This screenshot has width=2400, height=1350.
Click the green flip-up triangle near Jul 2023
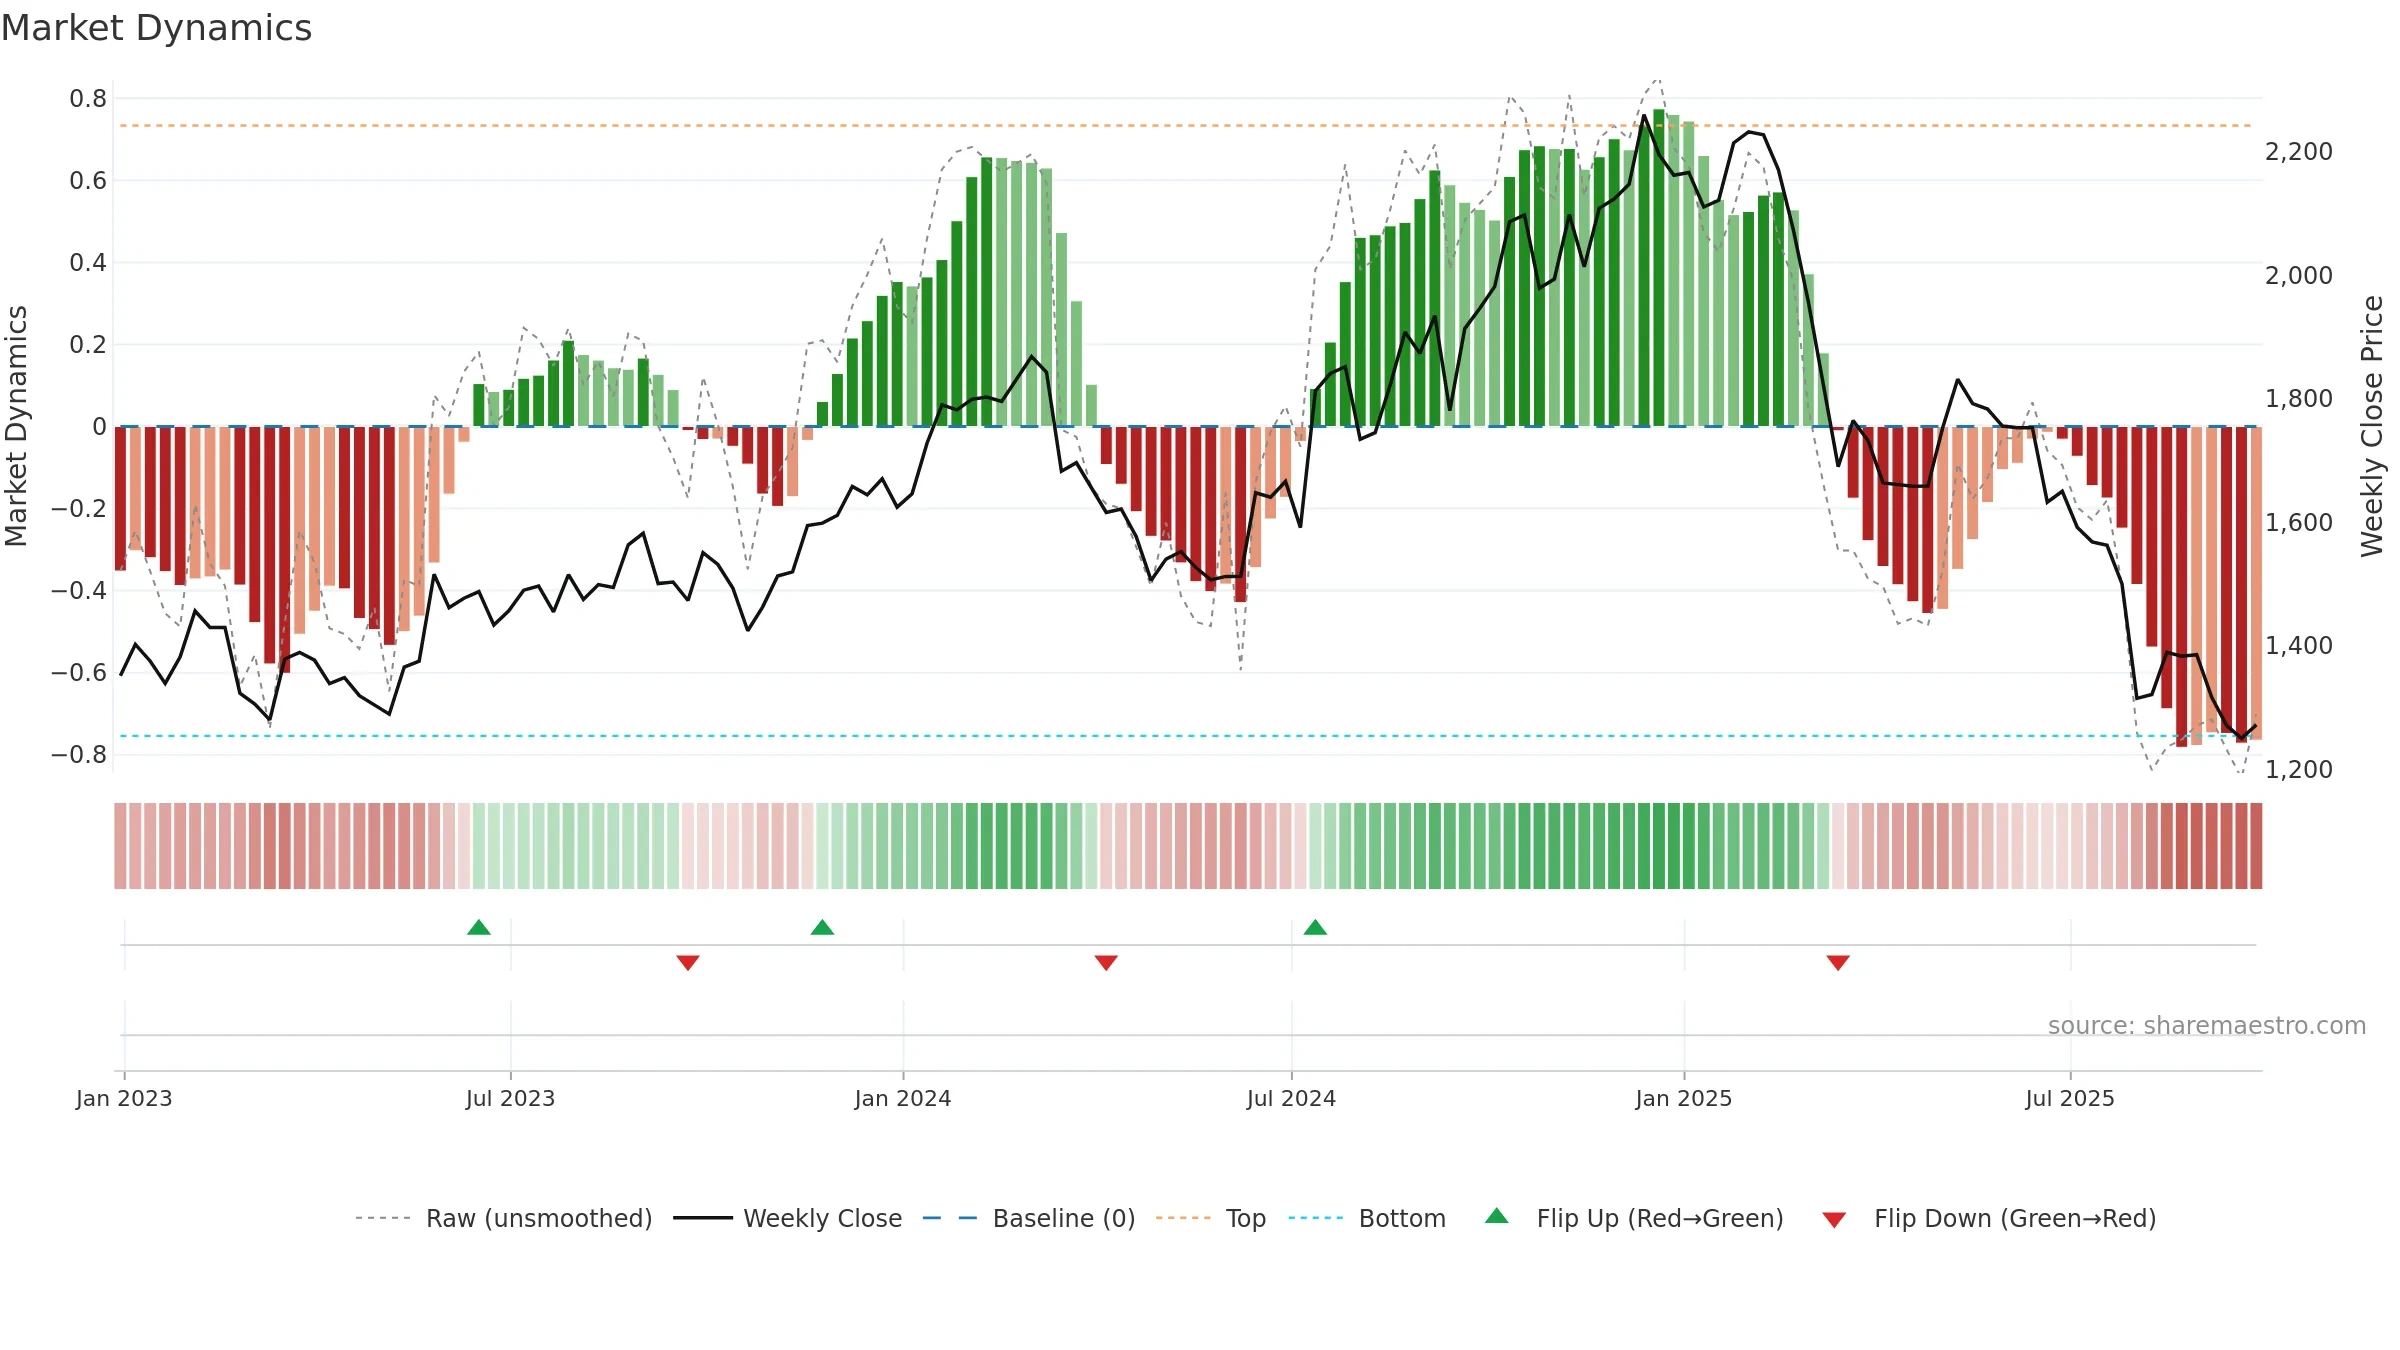(x=479, y=927)
